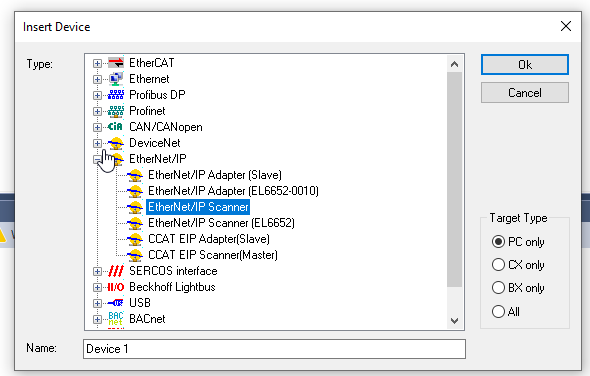Image resolution: width=590 pixels, height=376 pixels.
Task: Select the Profibus DP label
Action: tap(157, 95)
